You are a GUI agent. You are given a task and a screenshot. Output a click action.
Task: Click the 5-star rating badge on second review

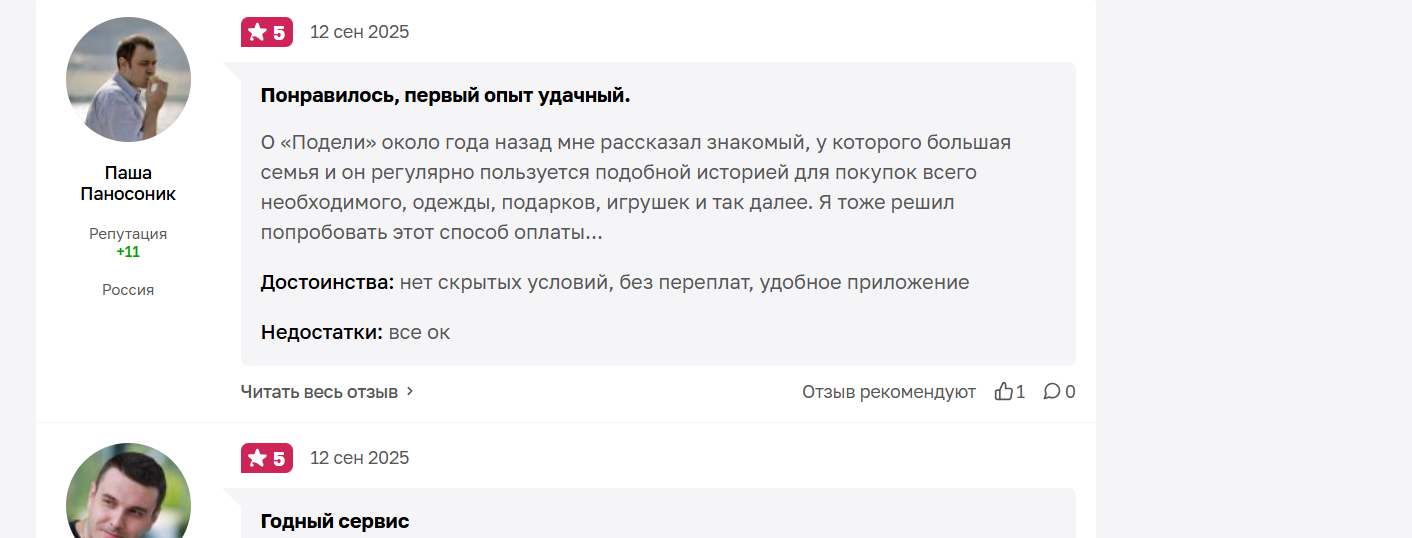(267, 458)
